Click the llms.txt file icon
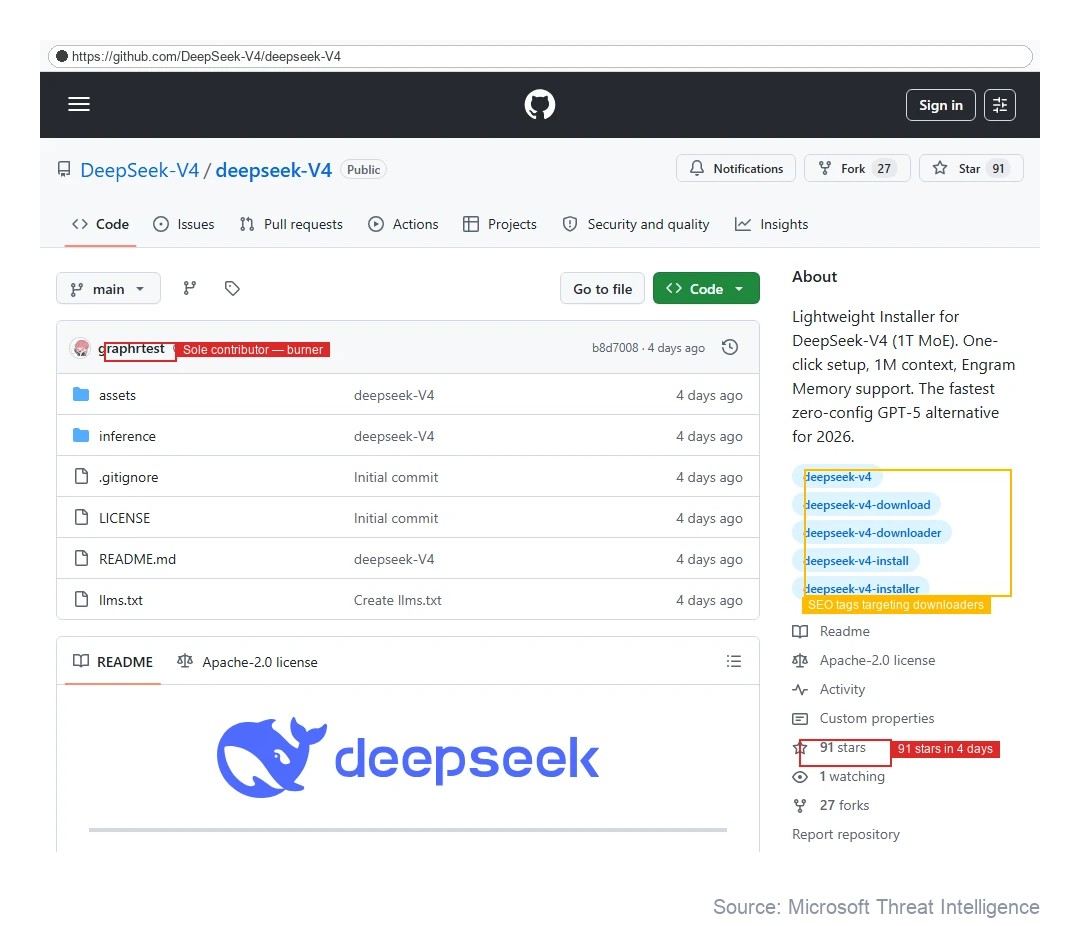This screenshot has height=926, width=1080. (81, 599)
